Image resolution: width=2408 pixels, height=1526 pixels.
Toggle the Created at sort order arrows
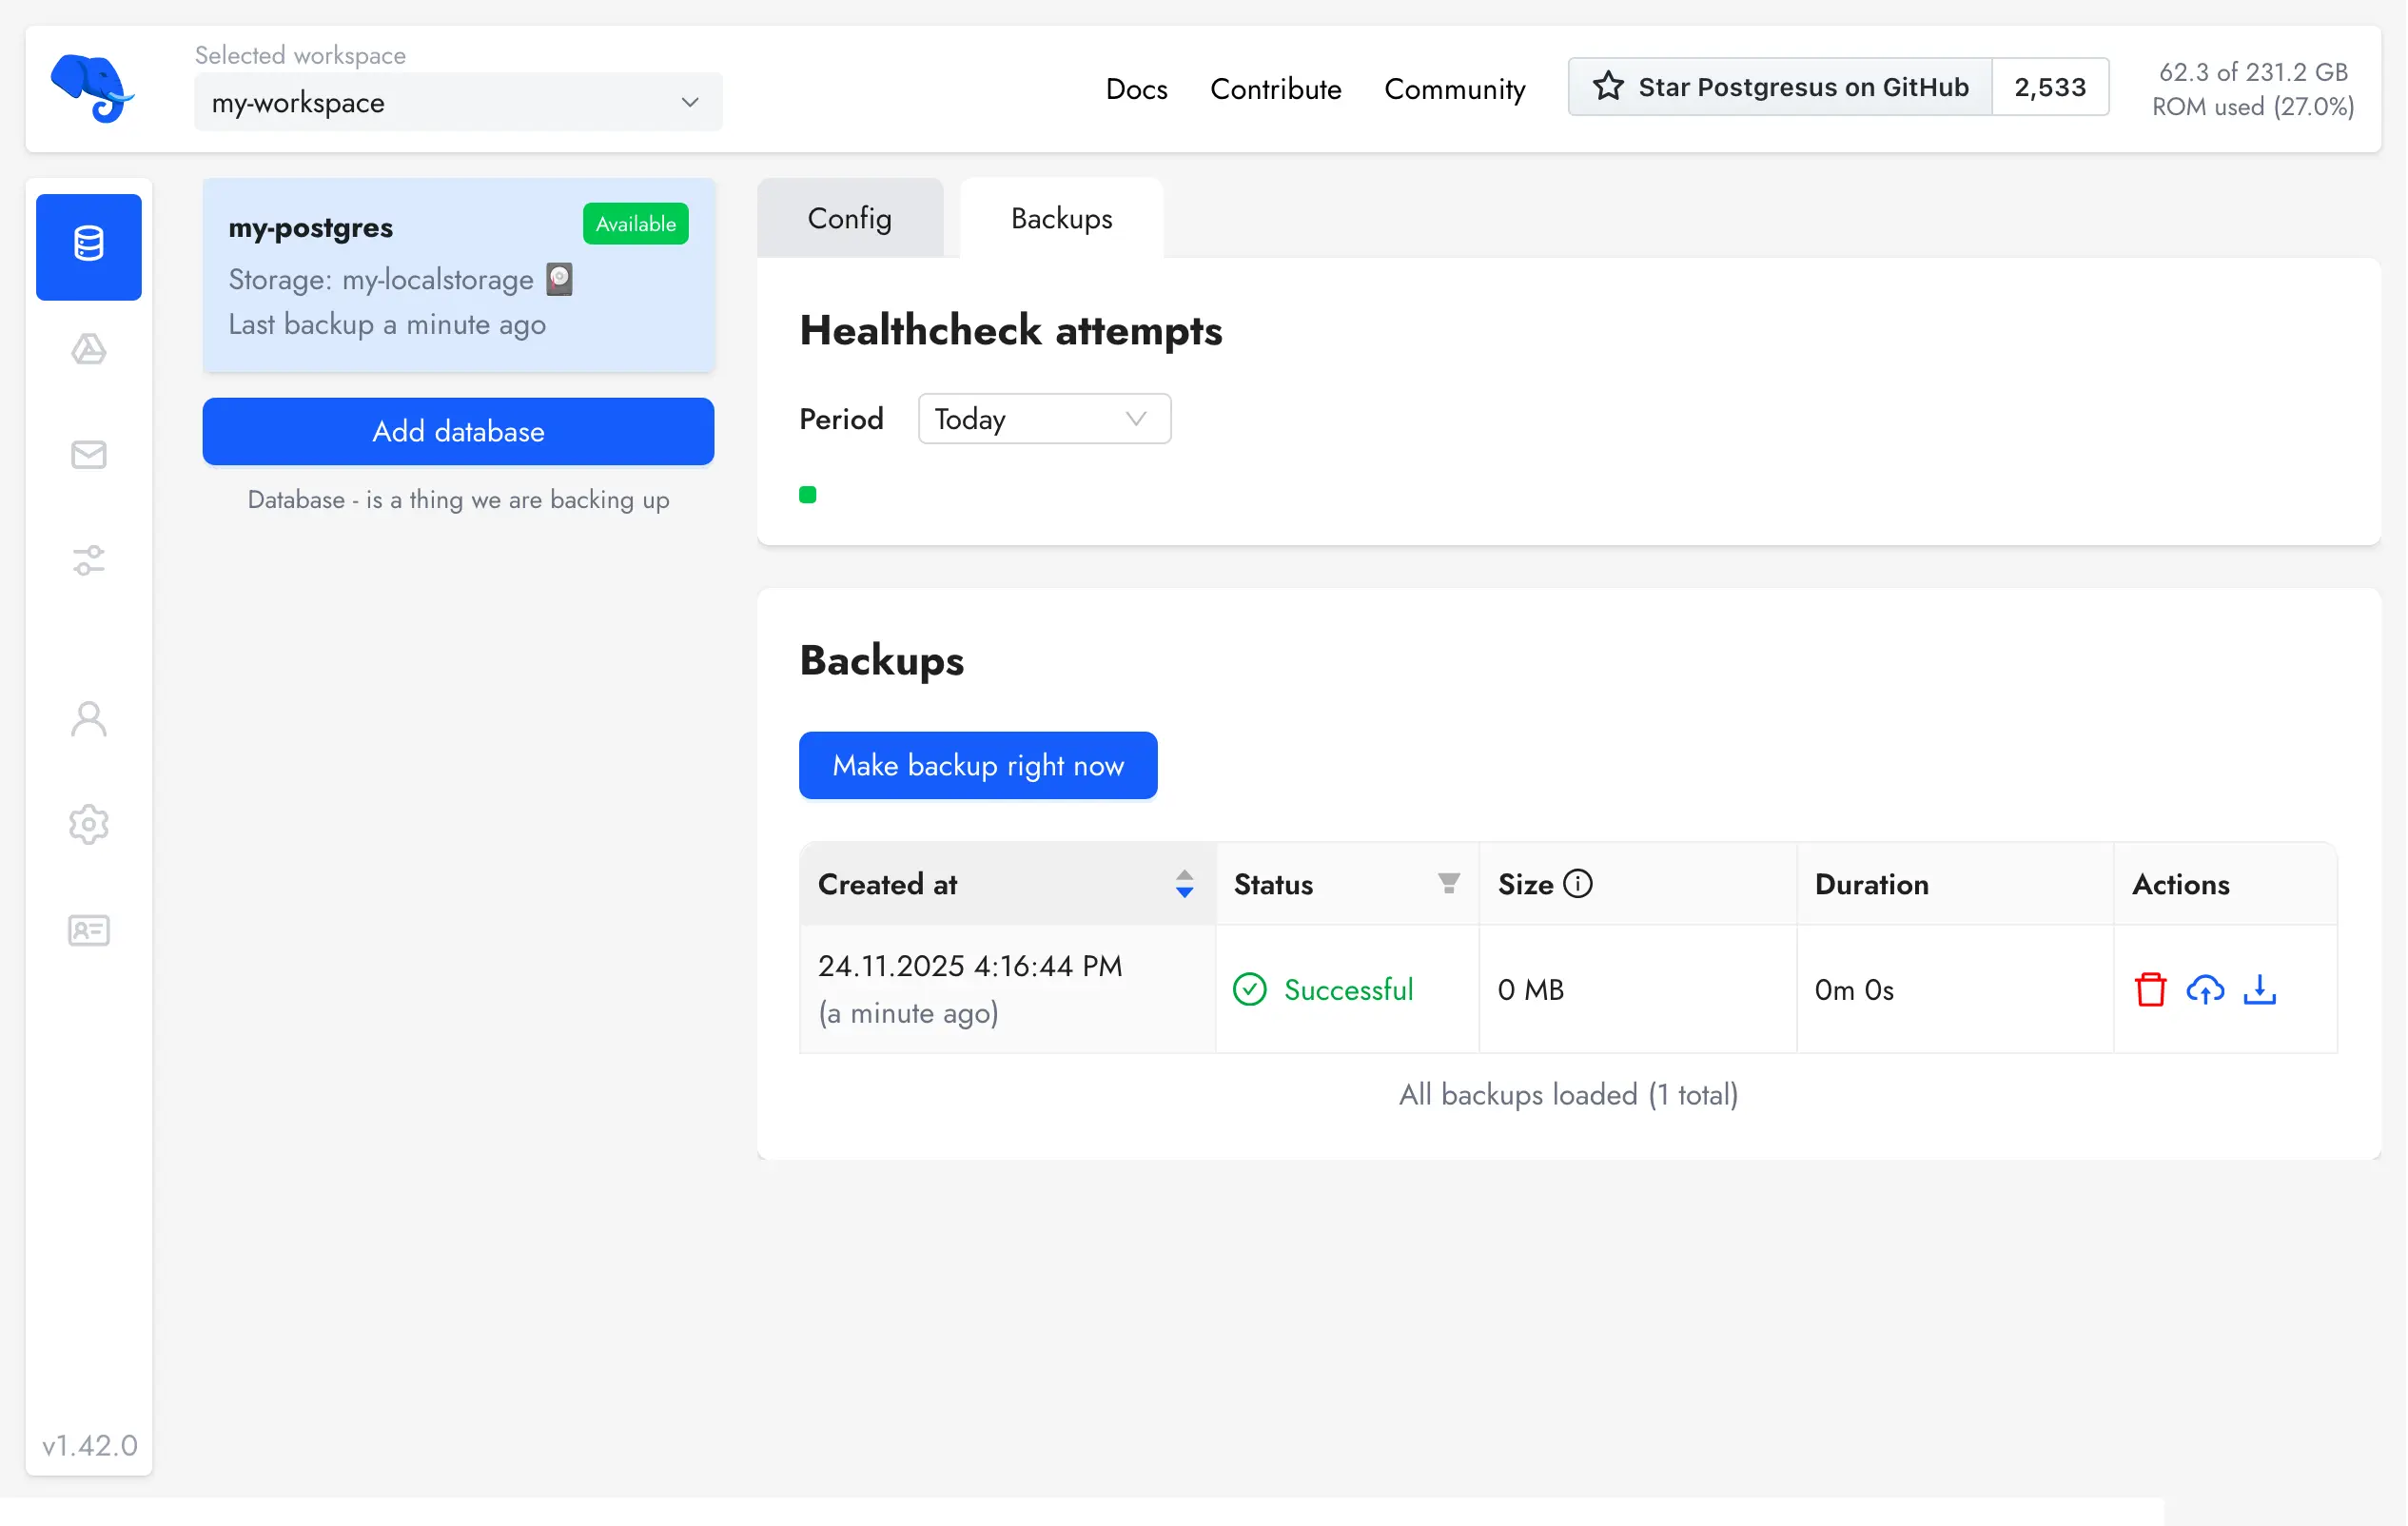pos(1184,884)
